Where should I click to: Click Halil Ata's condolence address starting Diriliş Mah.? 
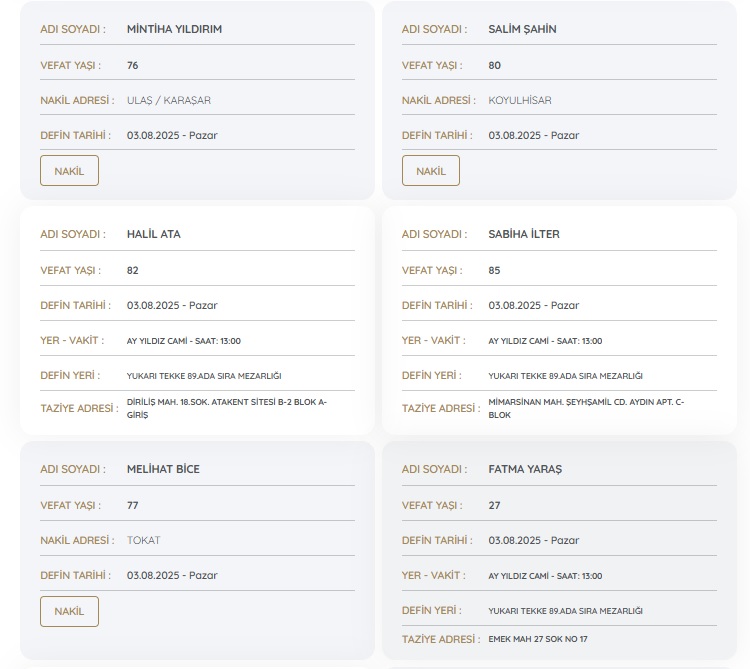tap(226, 408)
